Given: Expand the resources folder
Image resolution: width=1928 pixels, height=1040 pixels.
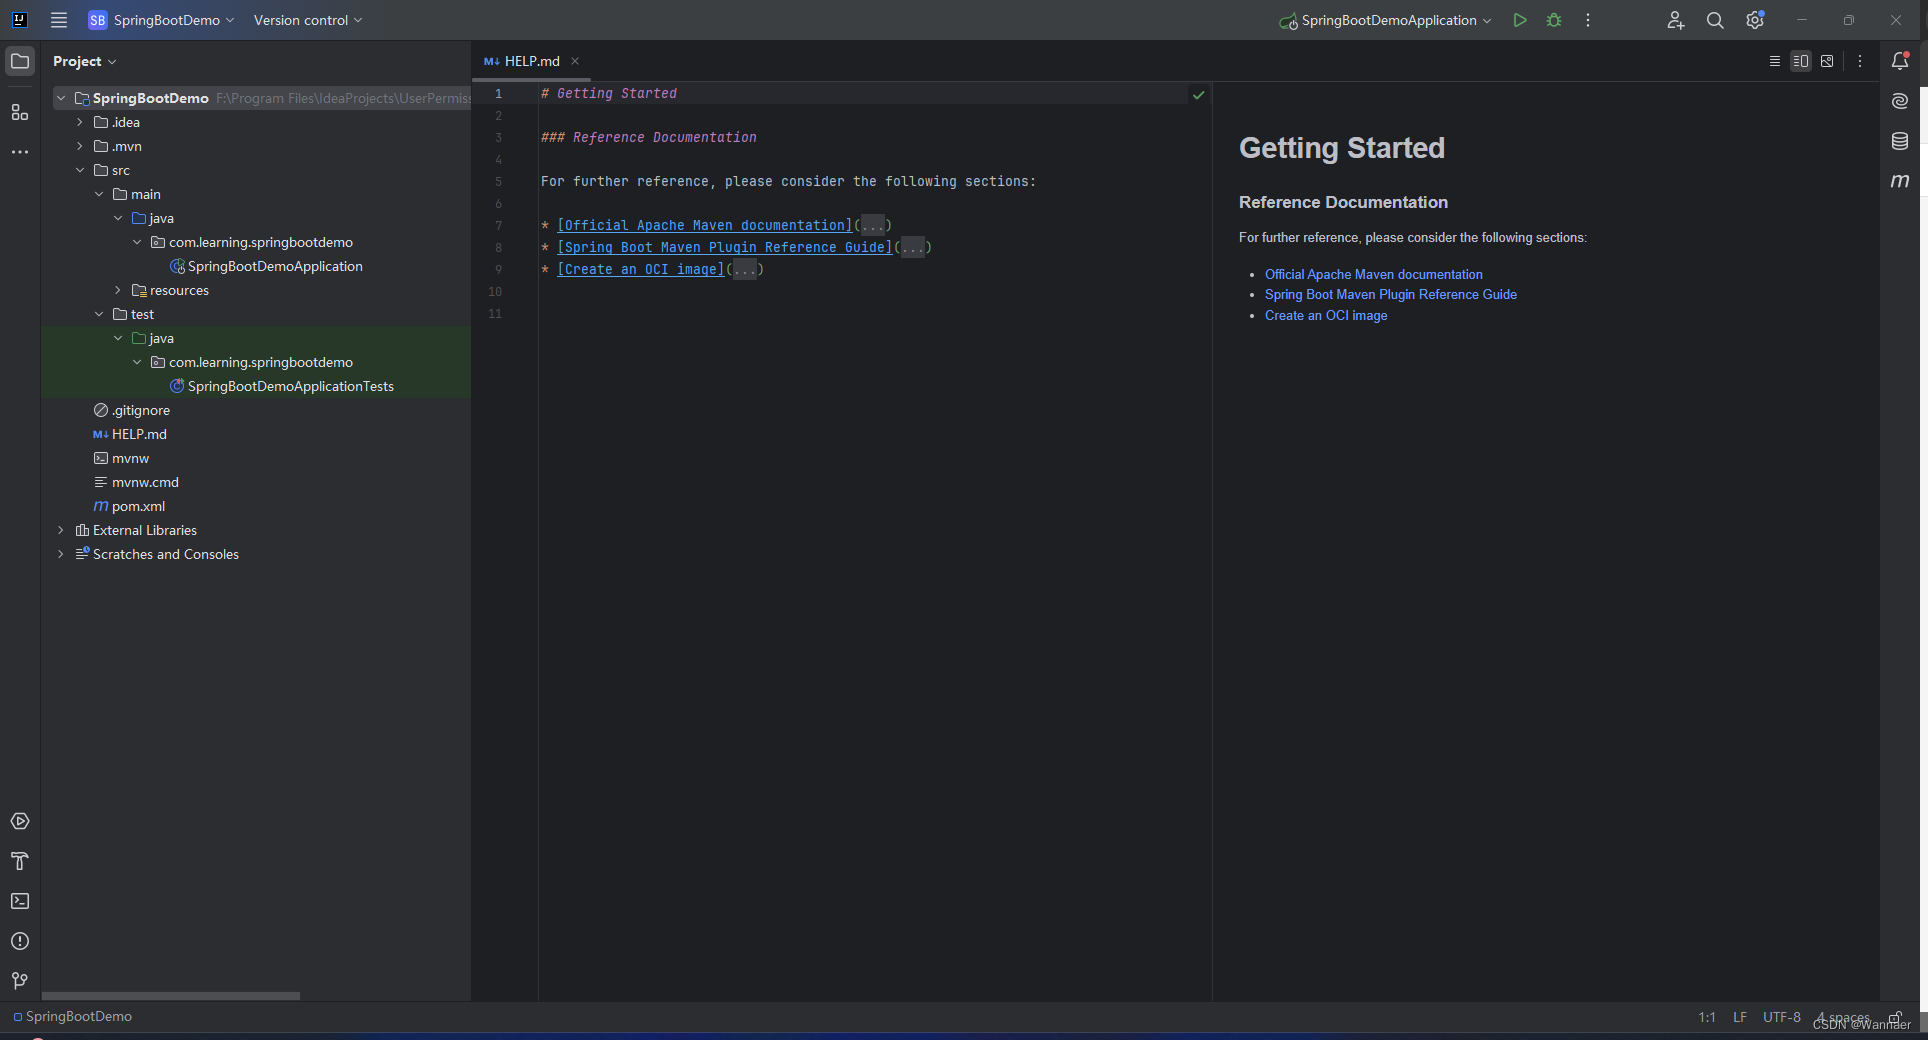Looking at the screenshot, I should tap(118, 290).
